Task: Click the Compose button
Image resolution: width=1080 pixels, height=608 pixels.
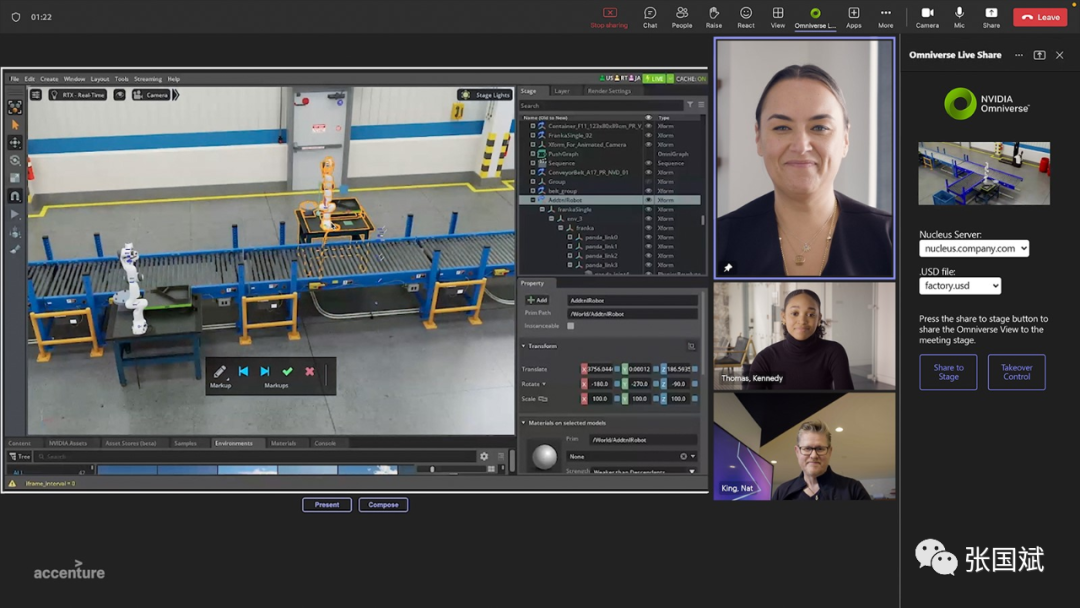Action: pyautogui.click(x=383, y=505)
